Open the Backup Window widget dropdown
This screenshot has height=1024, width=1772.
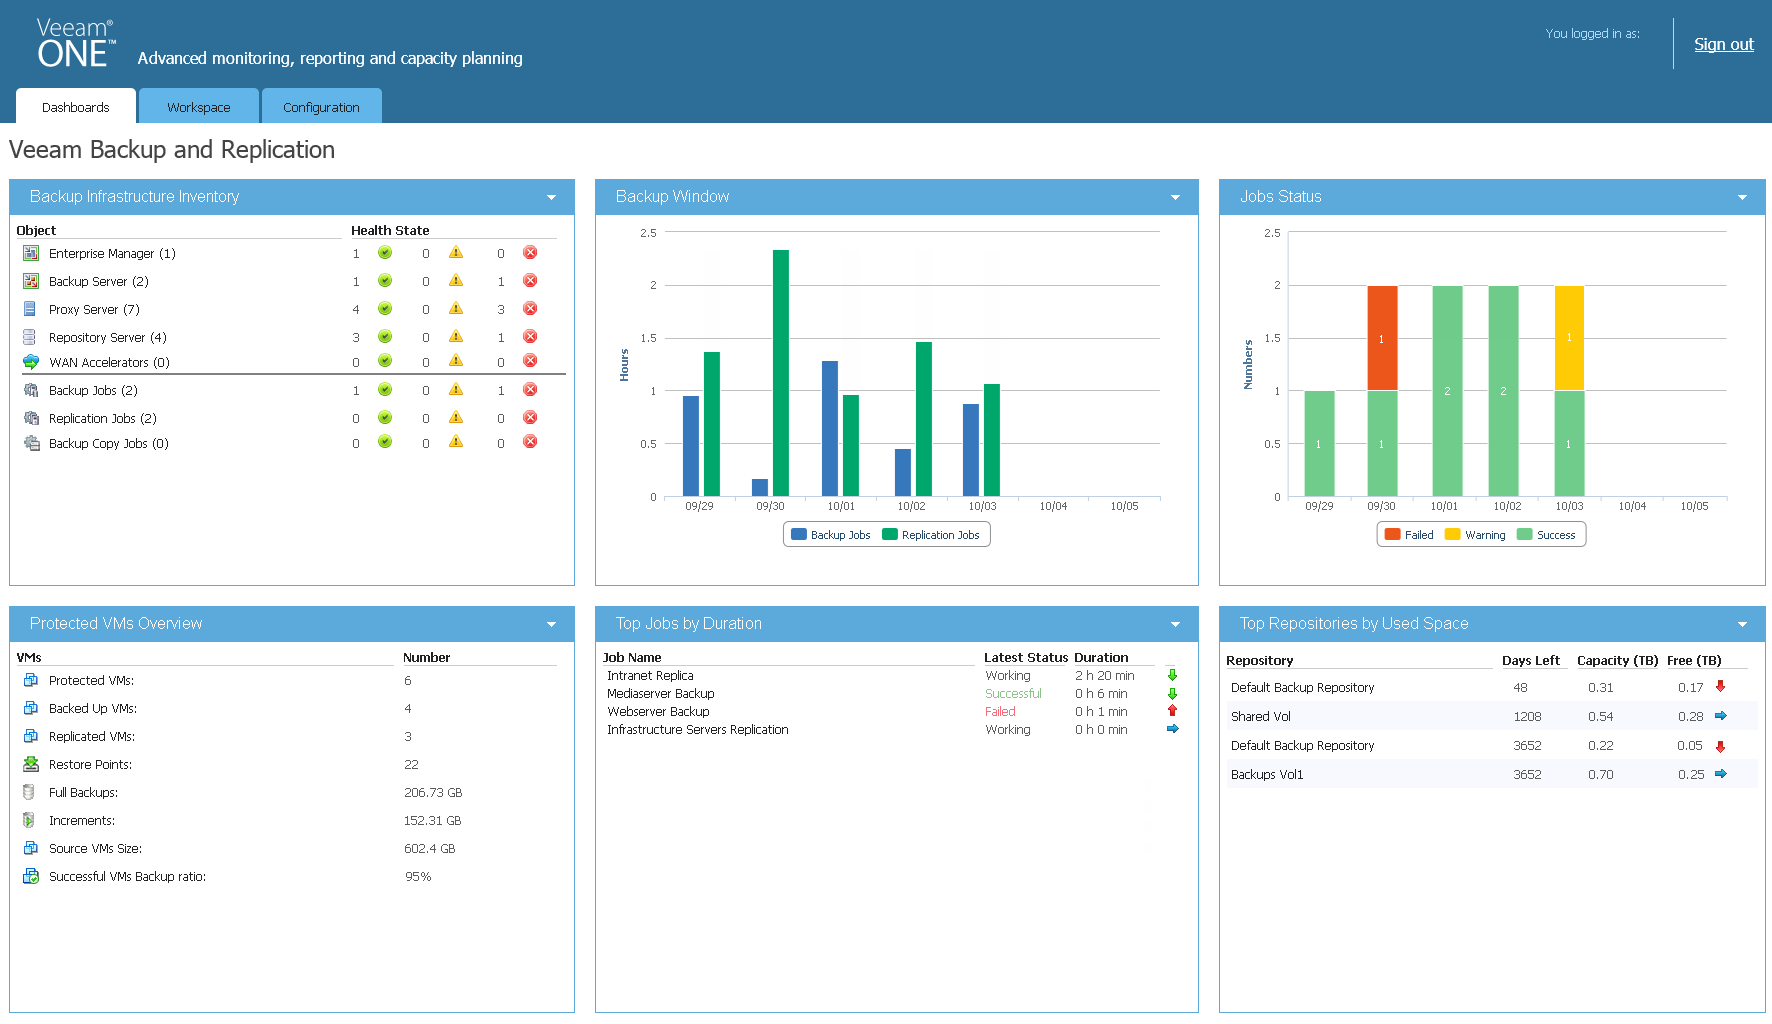1175,197
